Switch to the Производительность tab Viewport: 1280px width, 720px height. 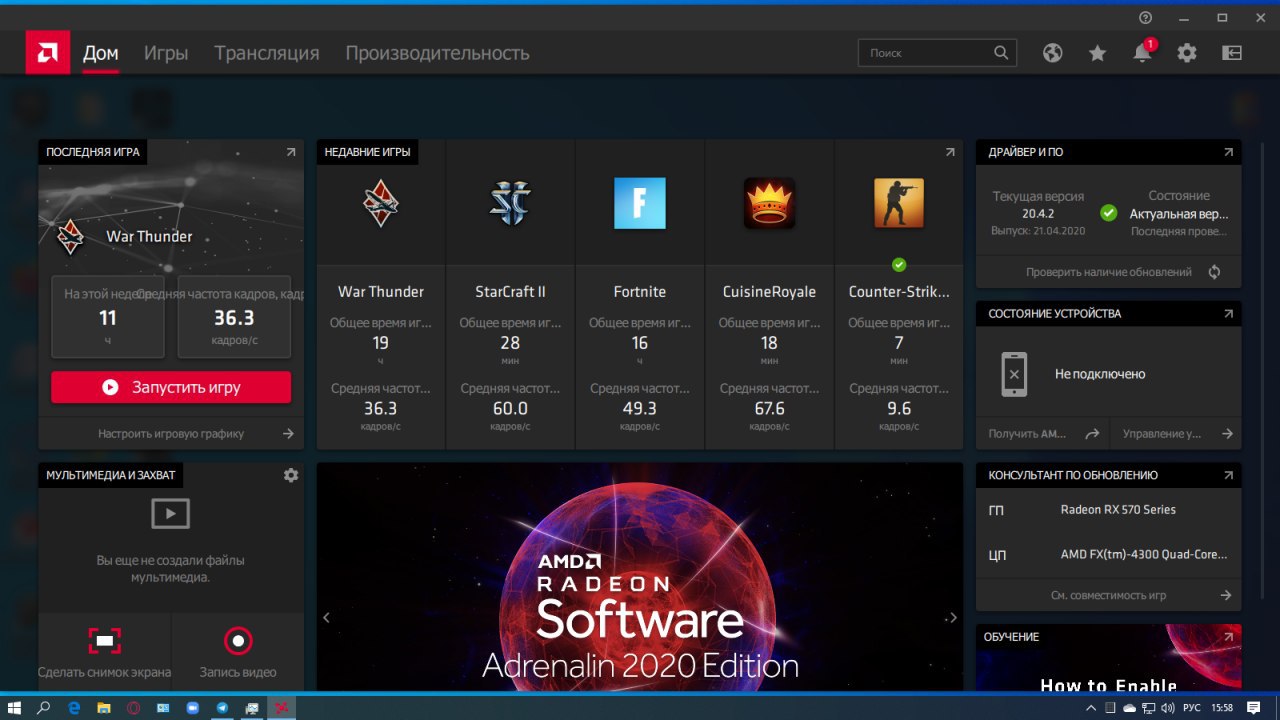[437, 53]
